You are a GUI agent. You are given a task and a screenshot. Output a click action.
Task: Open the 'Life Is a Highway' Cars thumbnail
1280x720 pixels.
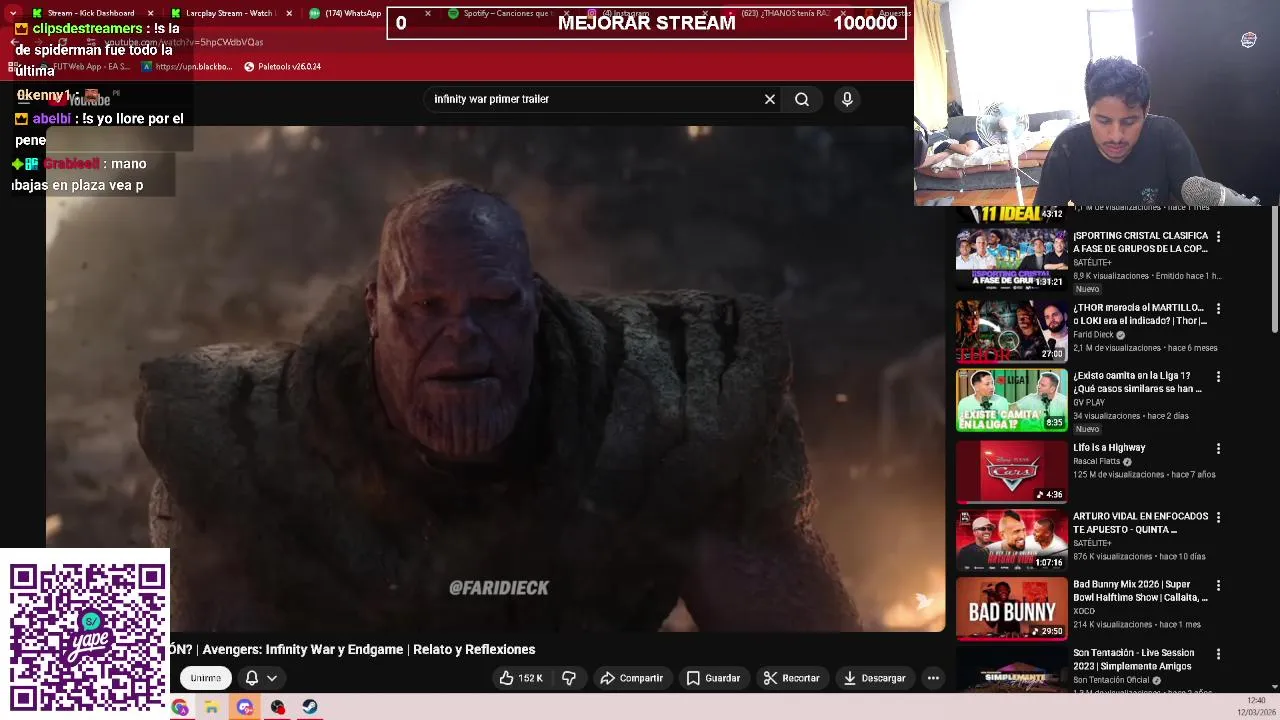[x=1011, y=471]
